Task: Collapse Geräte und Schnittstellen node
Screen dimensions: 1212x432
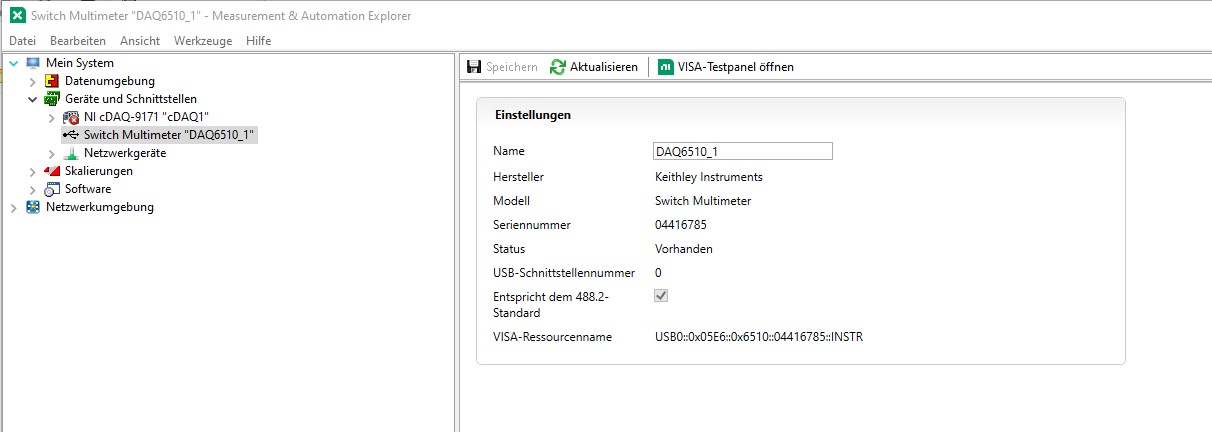Action: pos(33,99)
